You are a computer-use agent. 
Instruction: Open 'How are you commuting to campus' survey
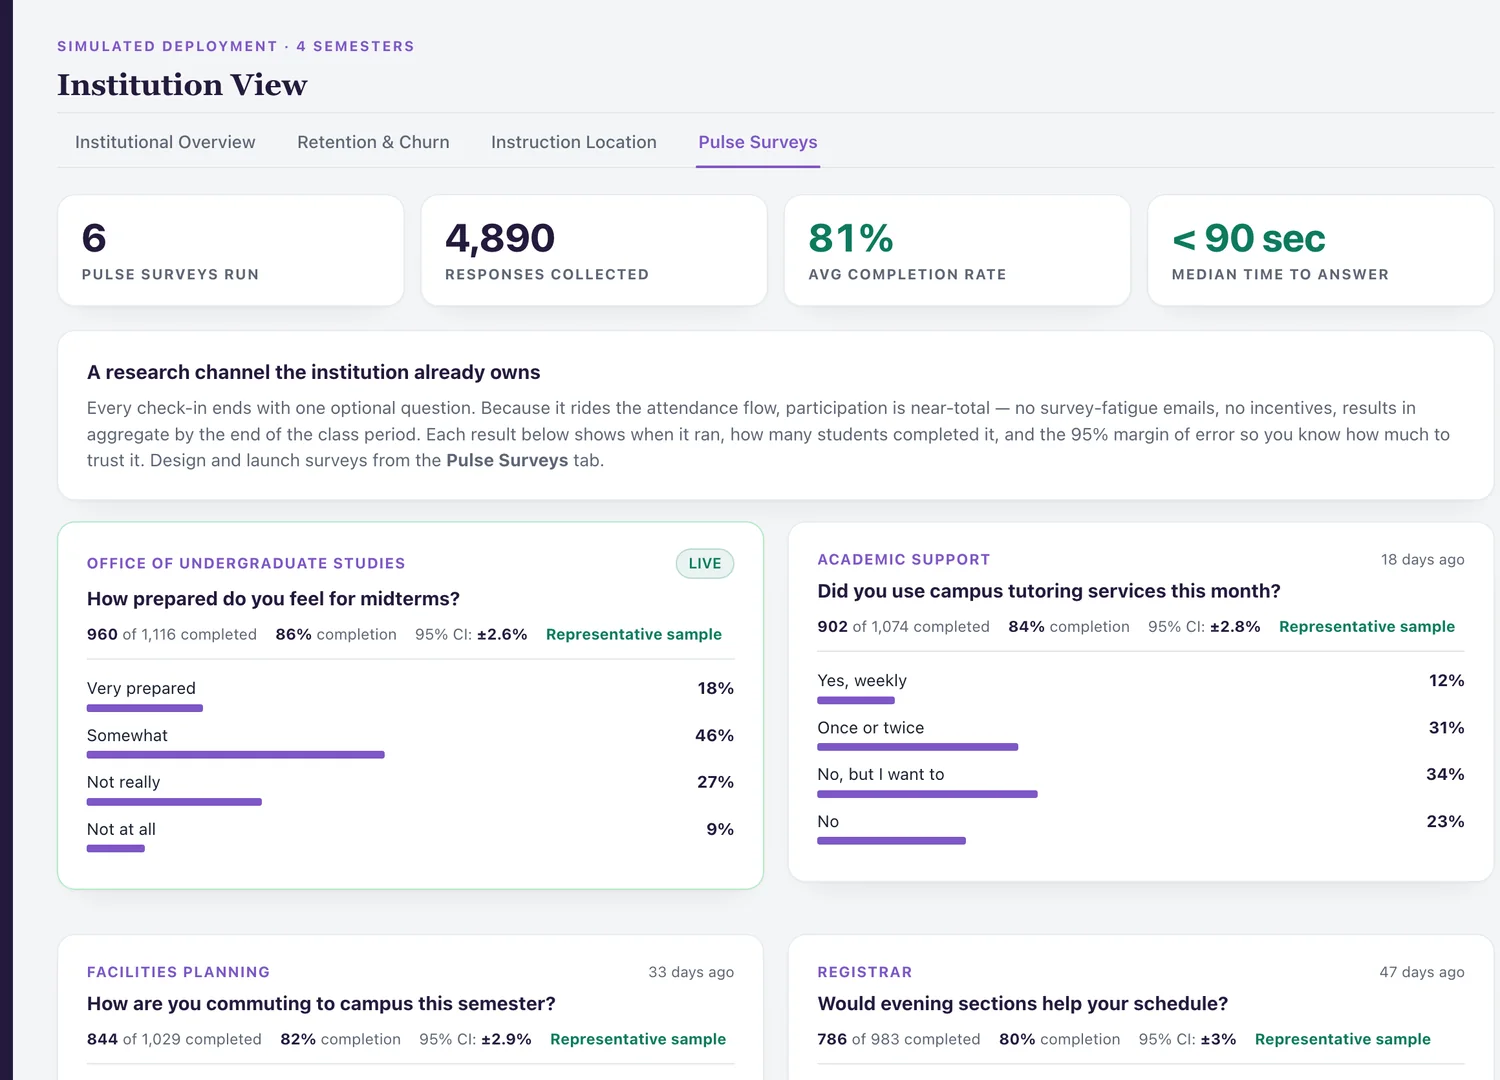point(321,1003)
